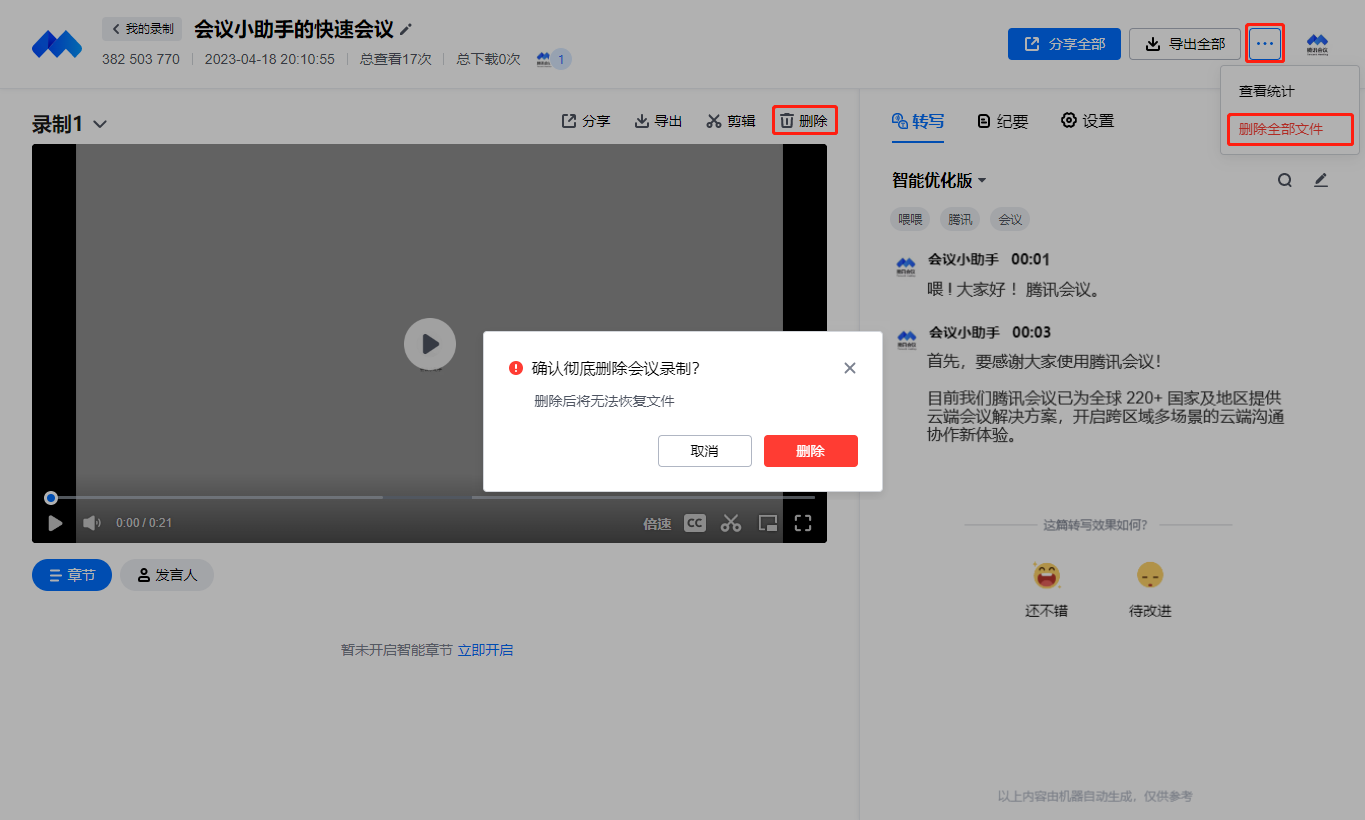Image resolution: width=1365 pixels, height=820 pixels.
Task: Click the more options ellipsis button
Action: (x=1265, y=43)
